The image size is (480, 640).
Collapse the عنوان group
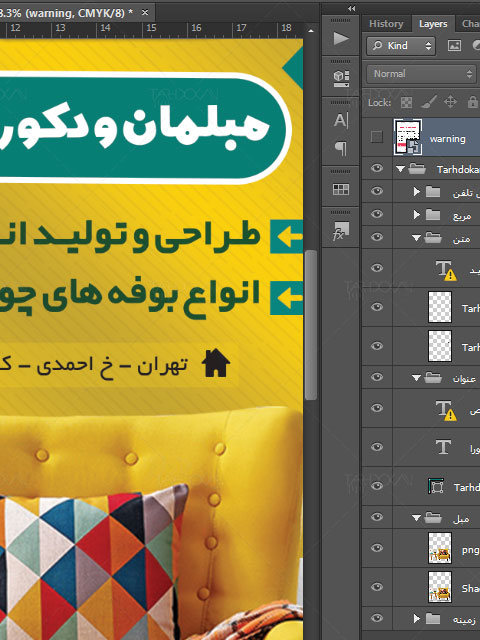click(x=416, y=378)
